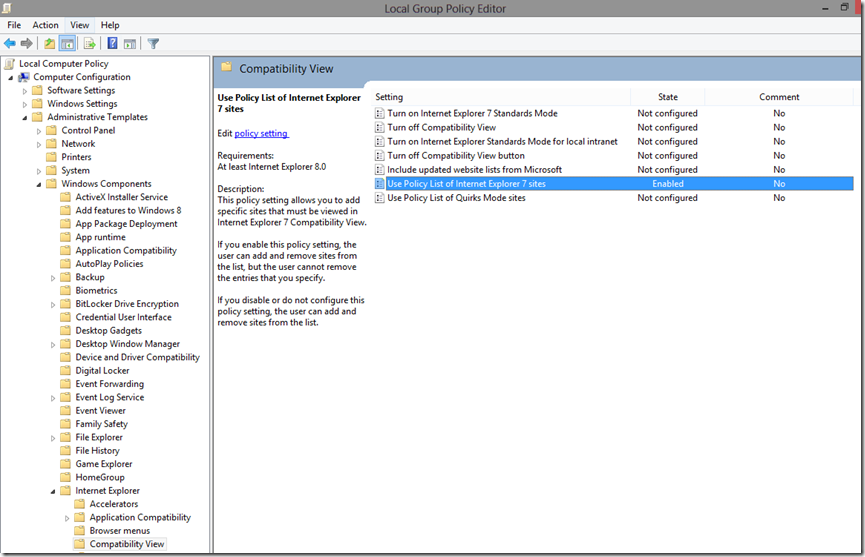Click the Biometrics folder icon
Image resolution: width=865 pixels, height=557 pixels.
pos(66,290)
